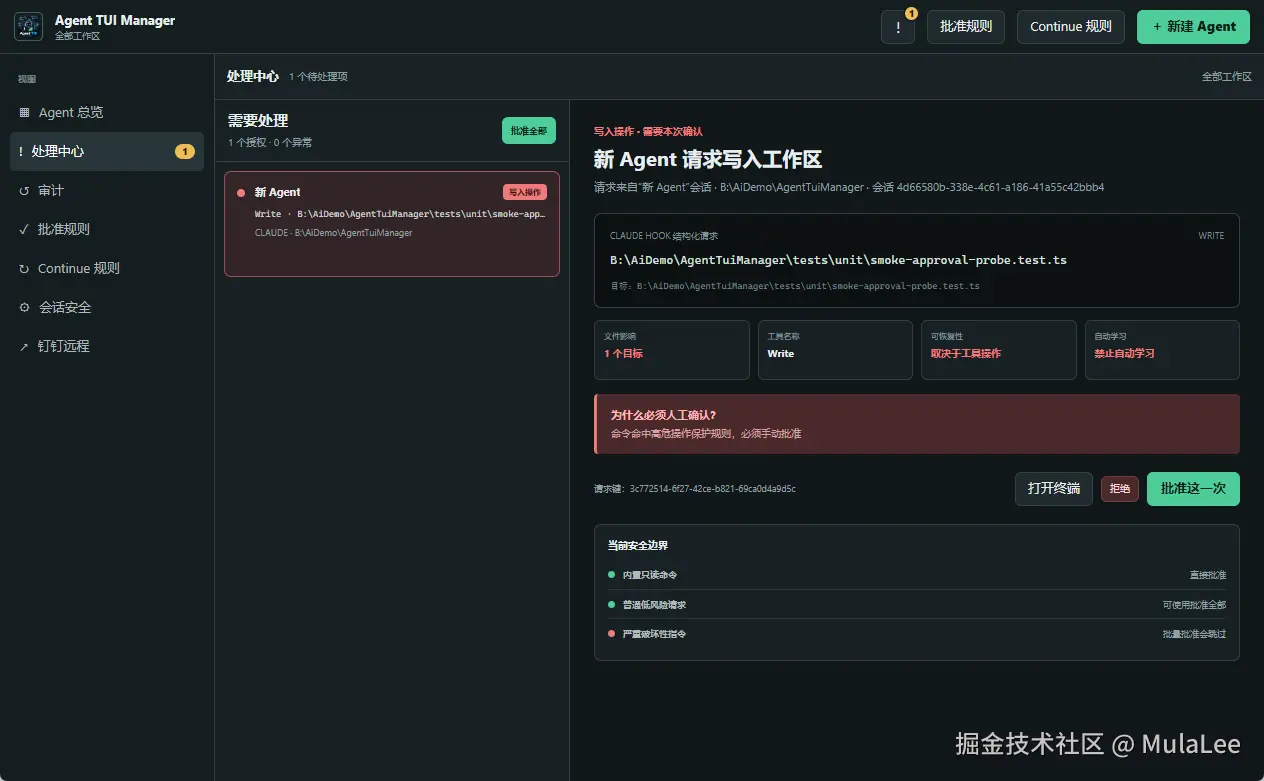Open 钉钉远程 in the sidebar

tap(107, 346)
